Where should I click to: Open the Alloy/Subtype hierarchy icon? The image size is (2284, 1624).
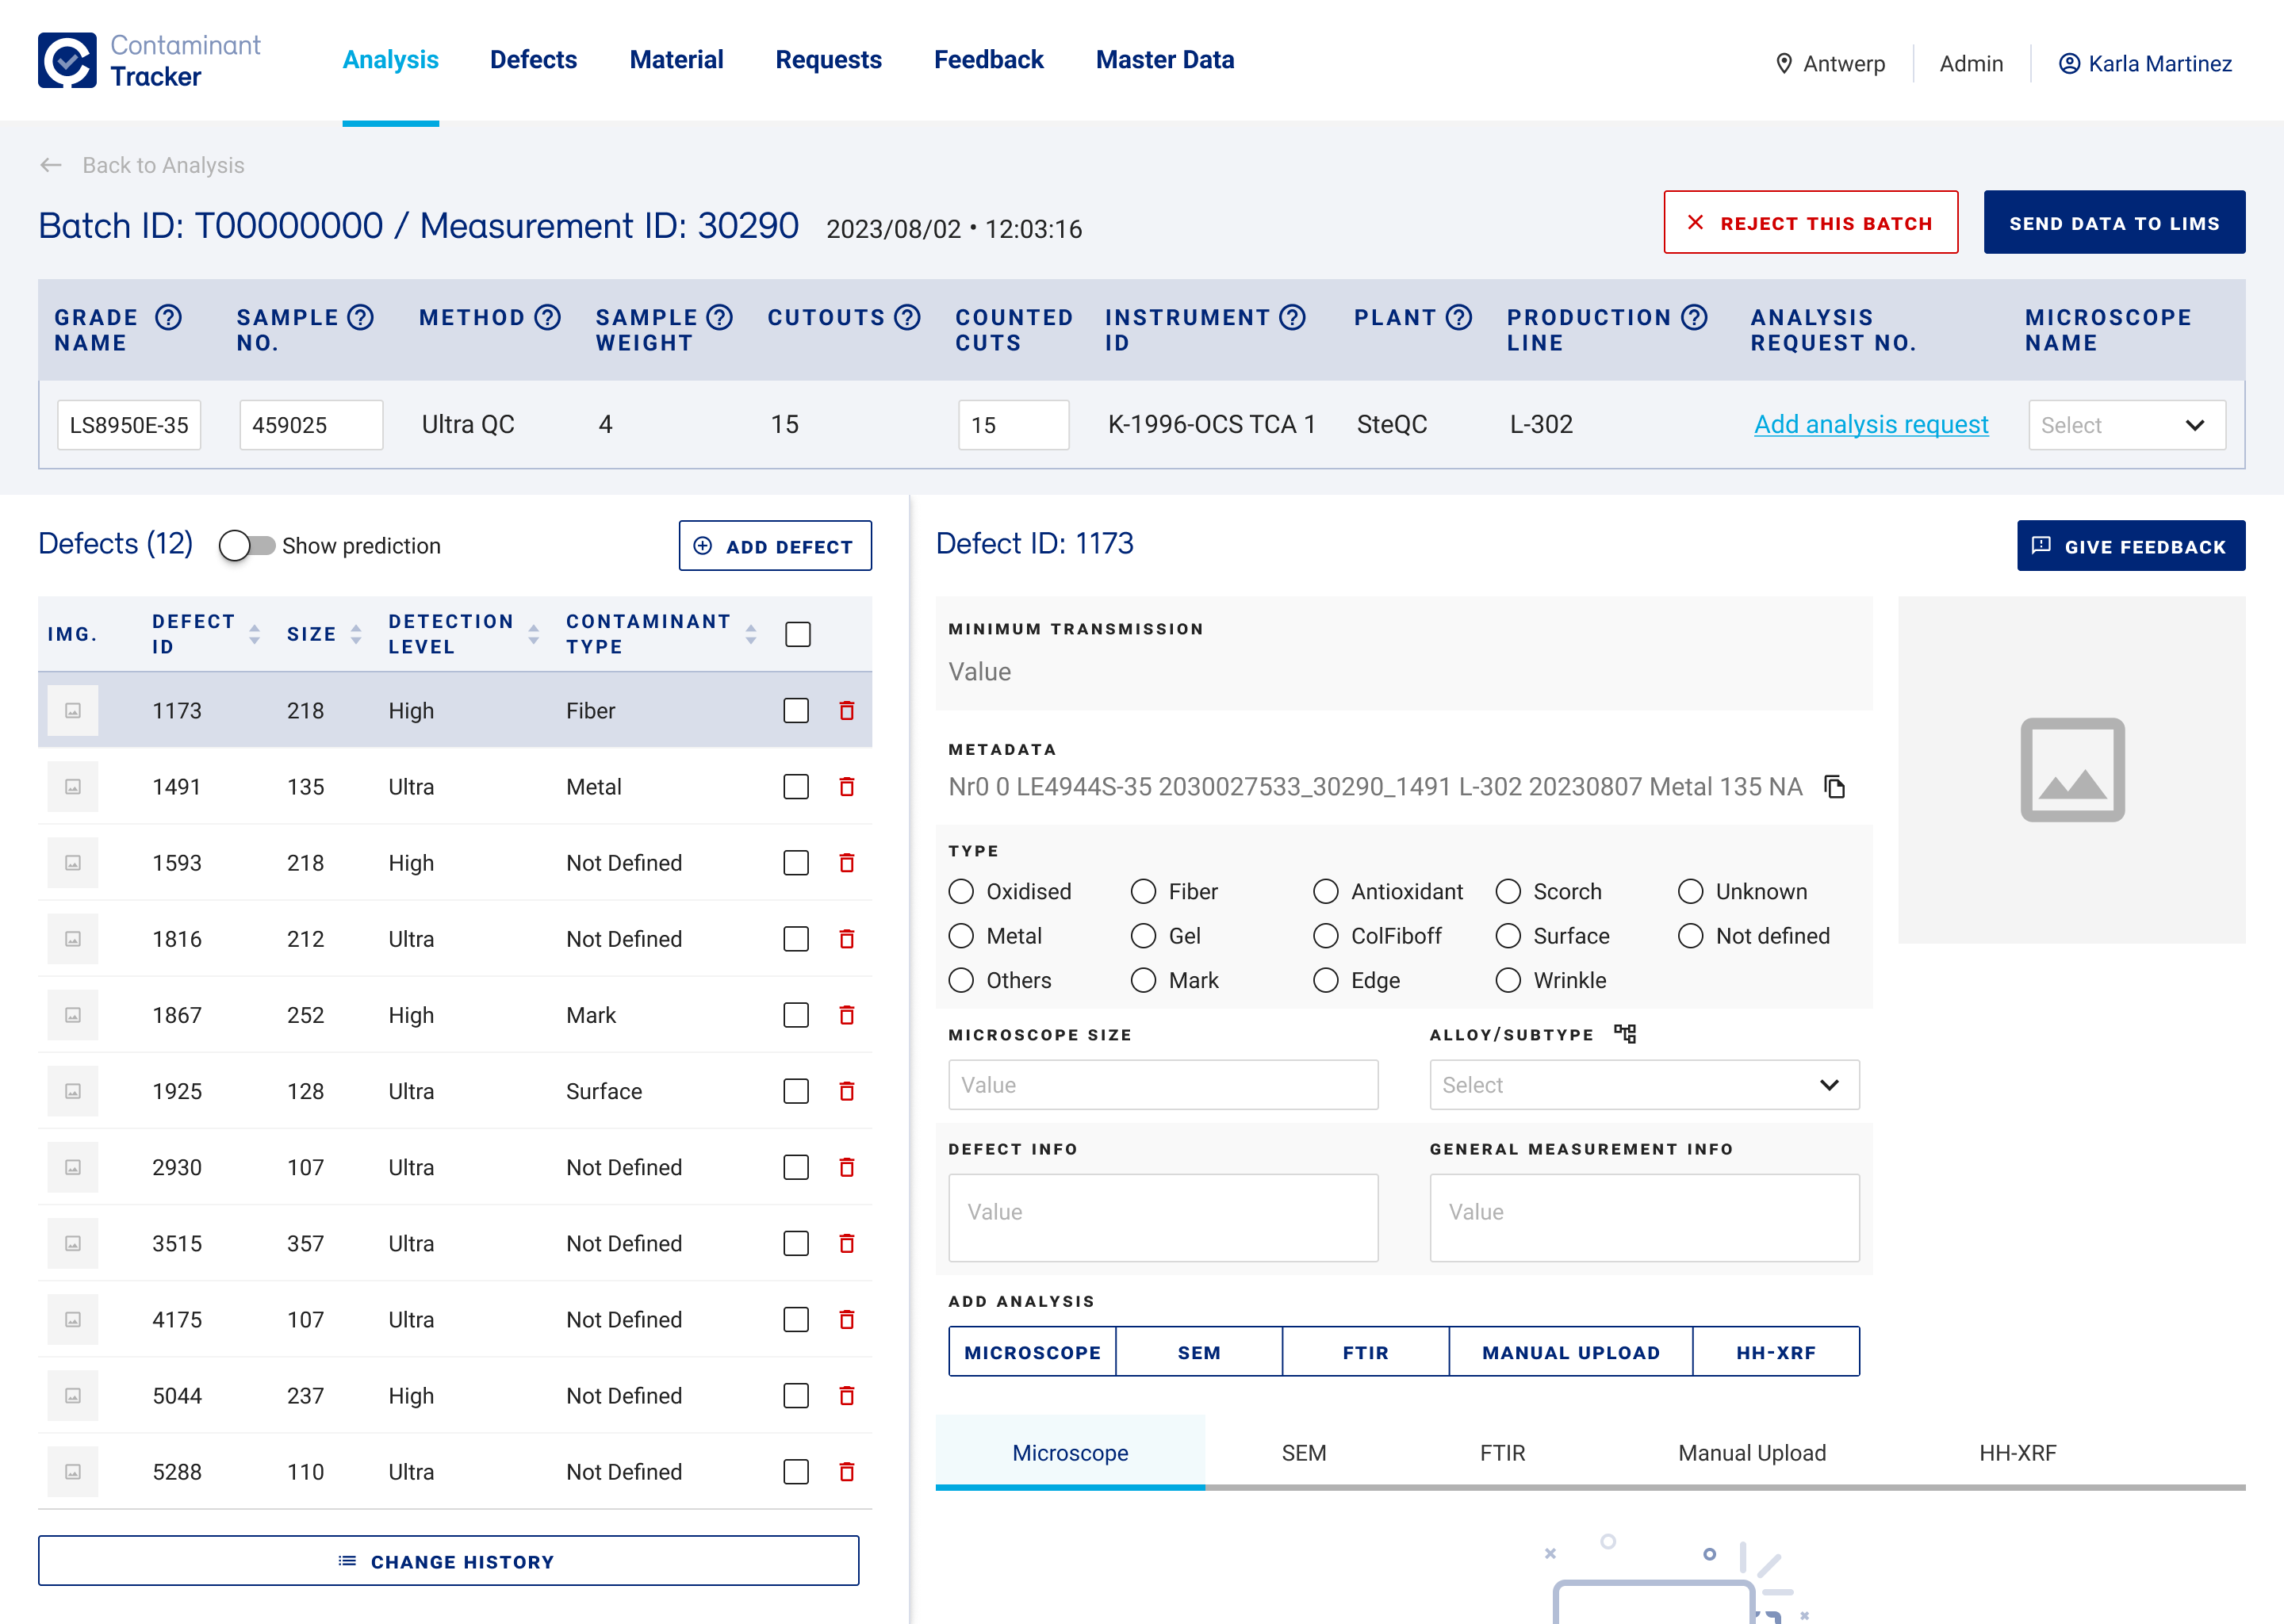(x=1625, y=1034)
